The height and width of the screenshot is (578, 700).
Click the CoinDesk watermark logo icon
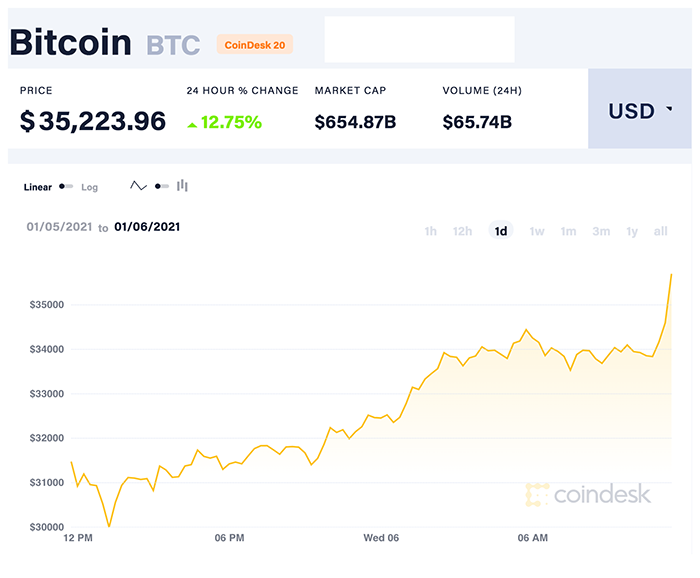pyautogui.click(x=538, y=494)
